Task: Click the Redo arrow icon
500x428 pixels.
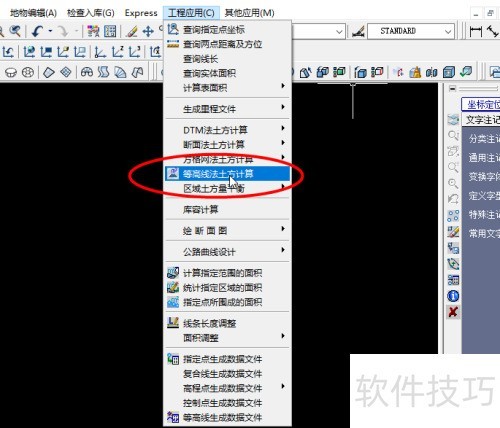Action: (x=63, y=31)
